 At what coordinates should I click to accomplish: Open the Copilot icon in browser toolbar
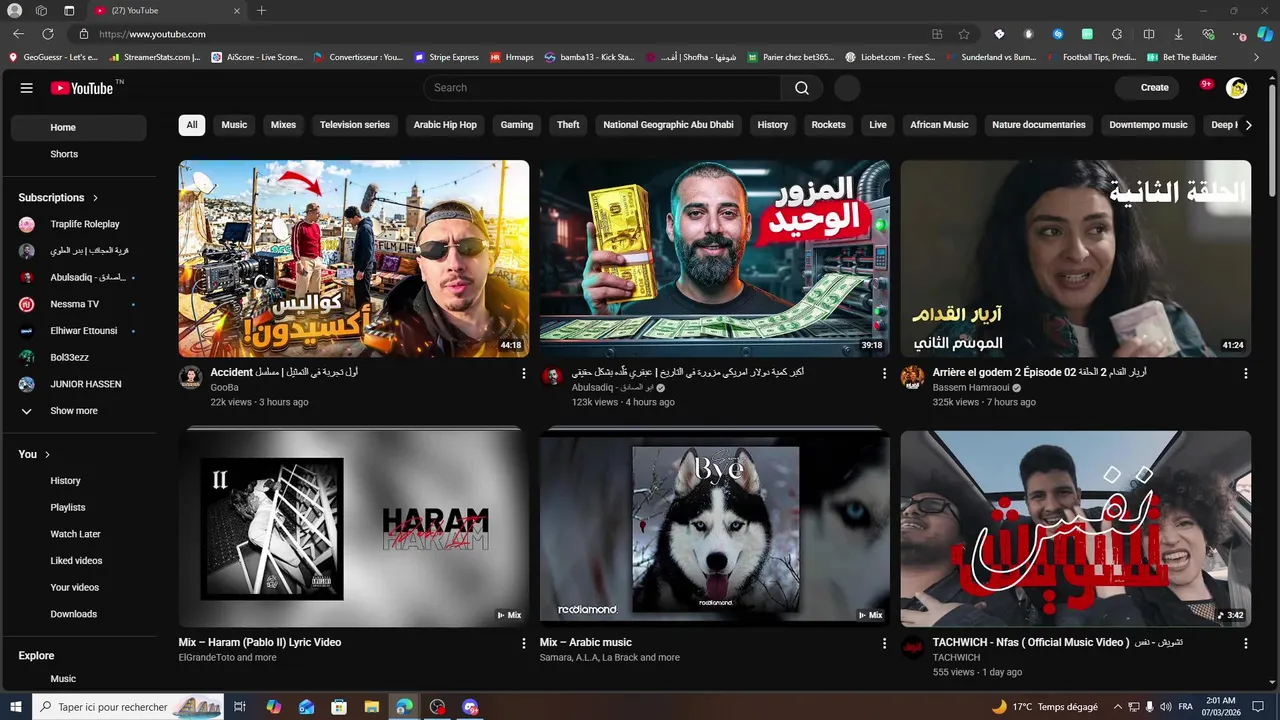point(1264,34)
